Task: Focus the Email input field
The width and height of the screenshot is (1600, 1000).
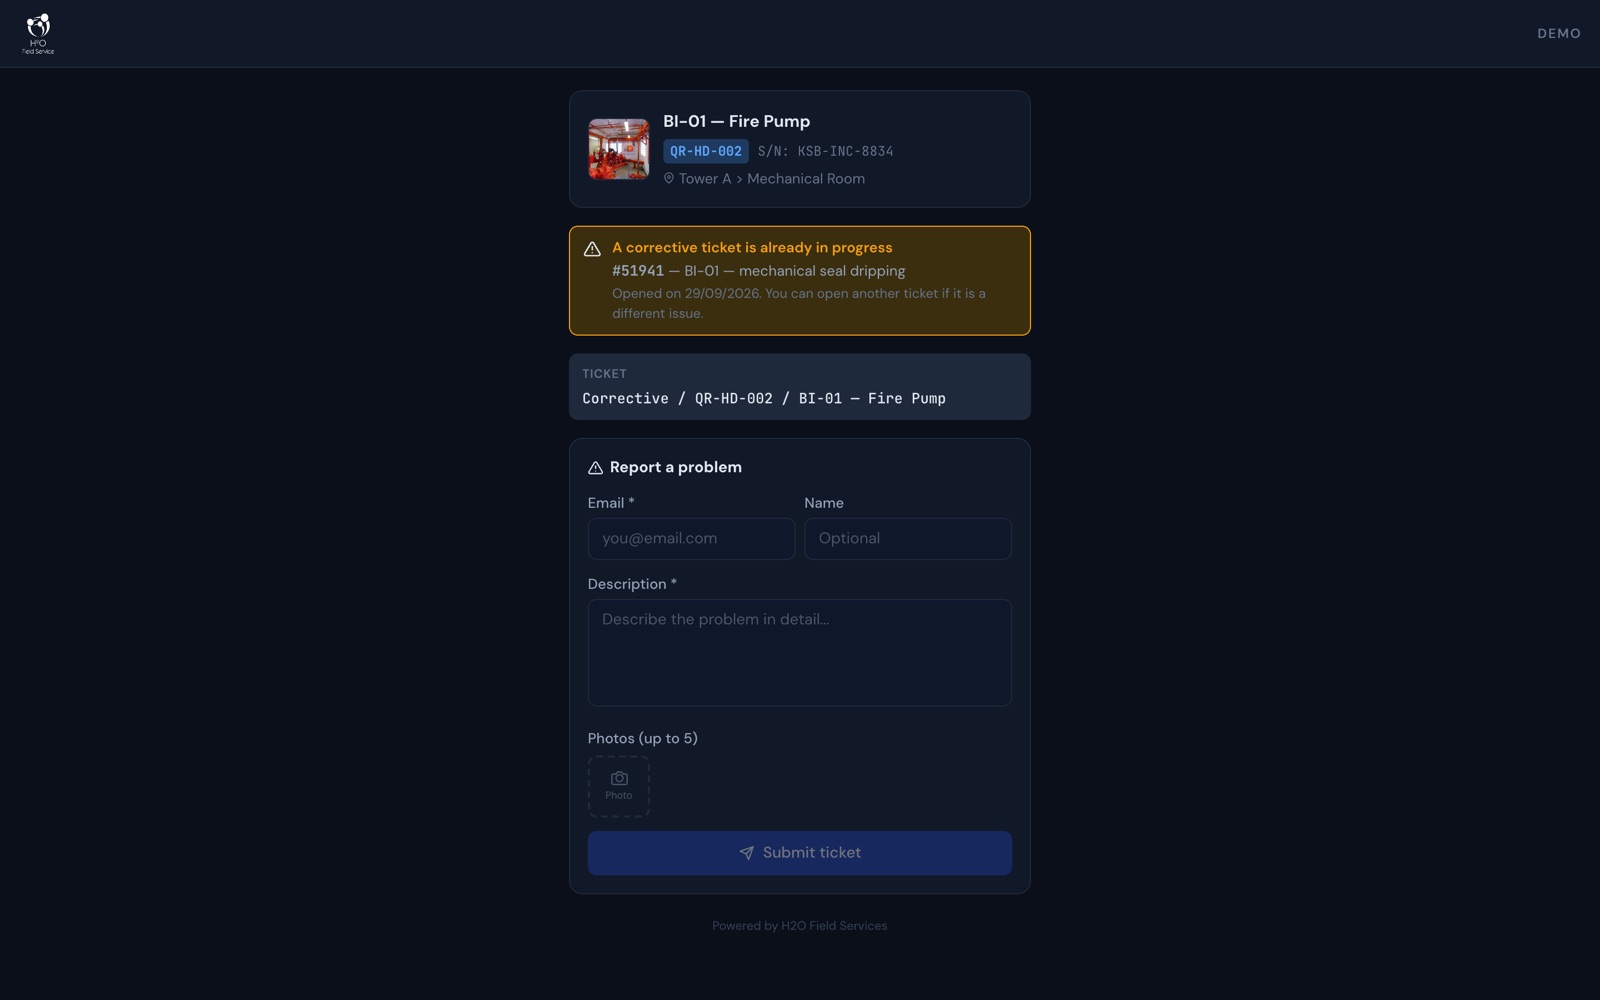Action: click(x=691, y=539)
